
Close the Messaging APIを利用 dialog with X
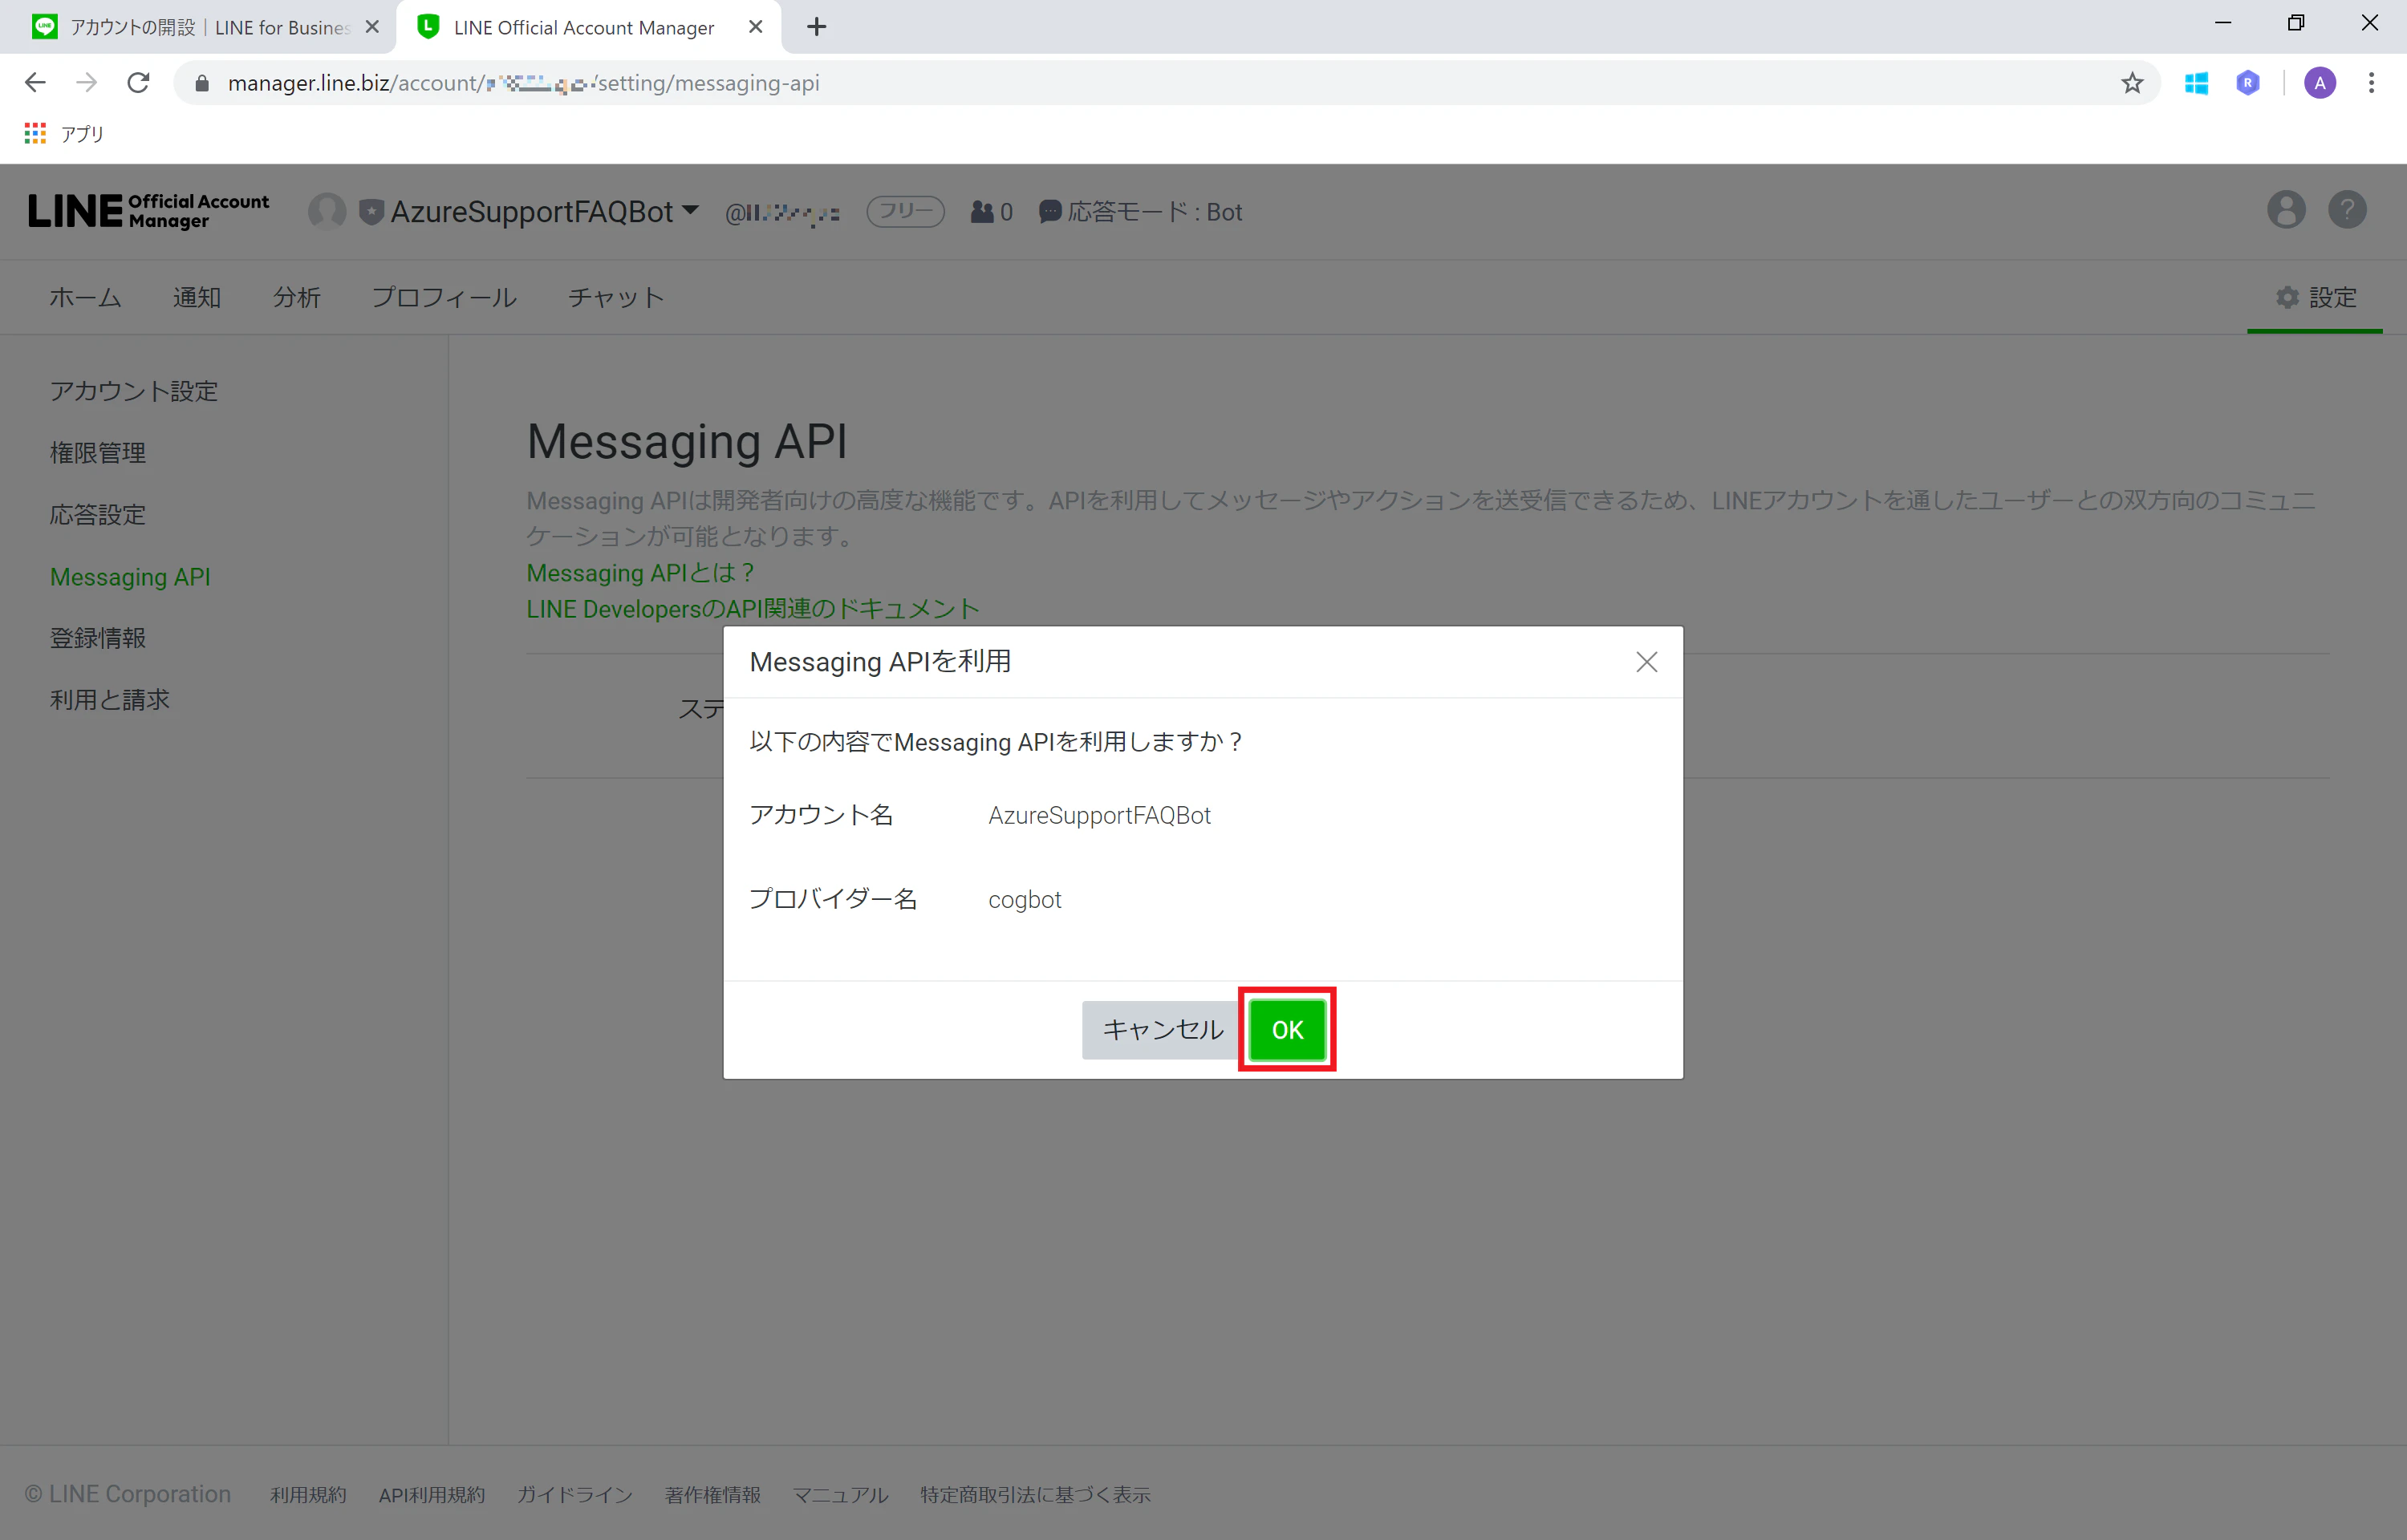pos(1646,662)
